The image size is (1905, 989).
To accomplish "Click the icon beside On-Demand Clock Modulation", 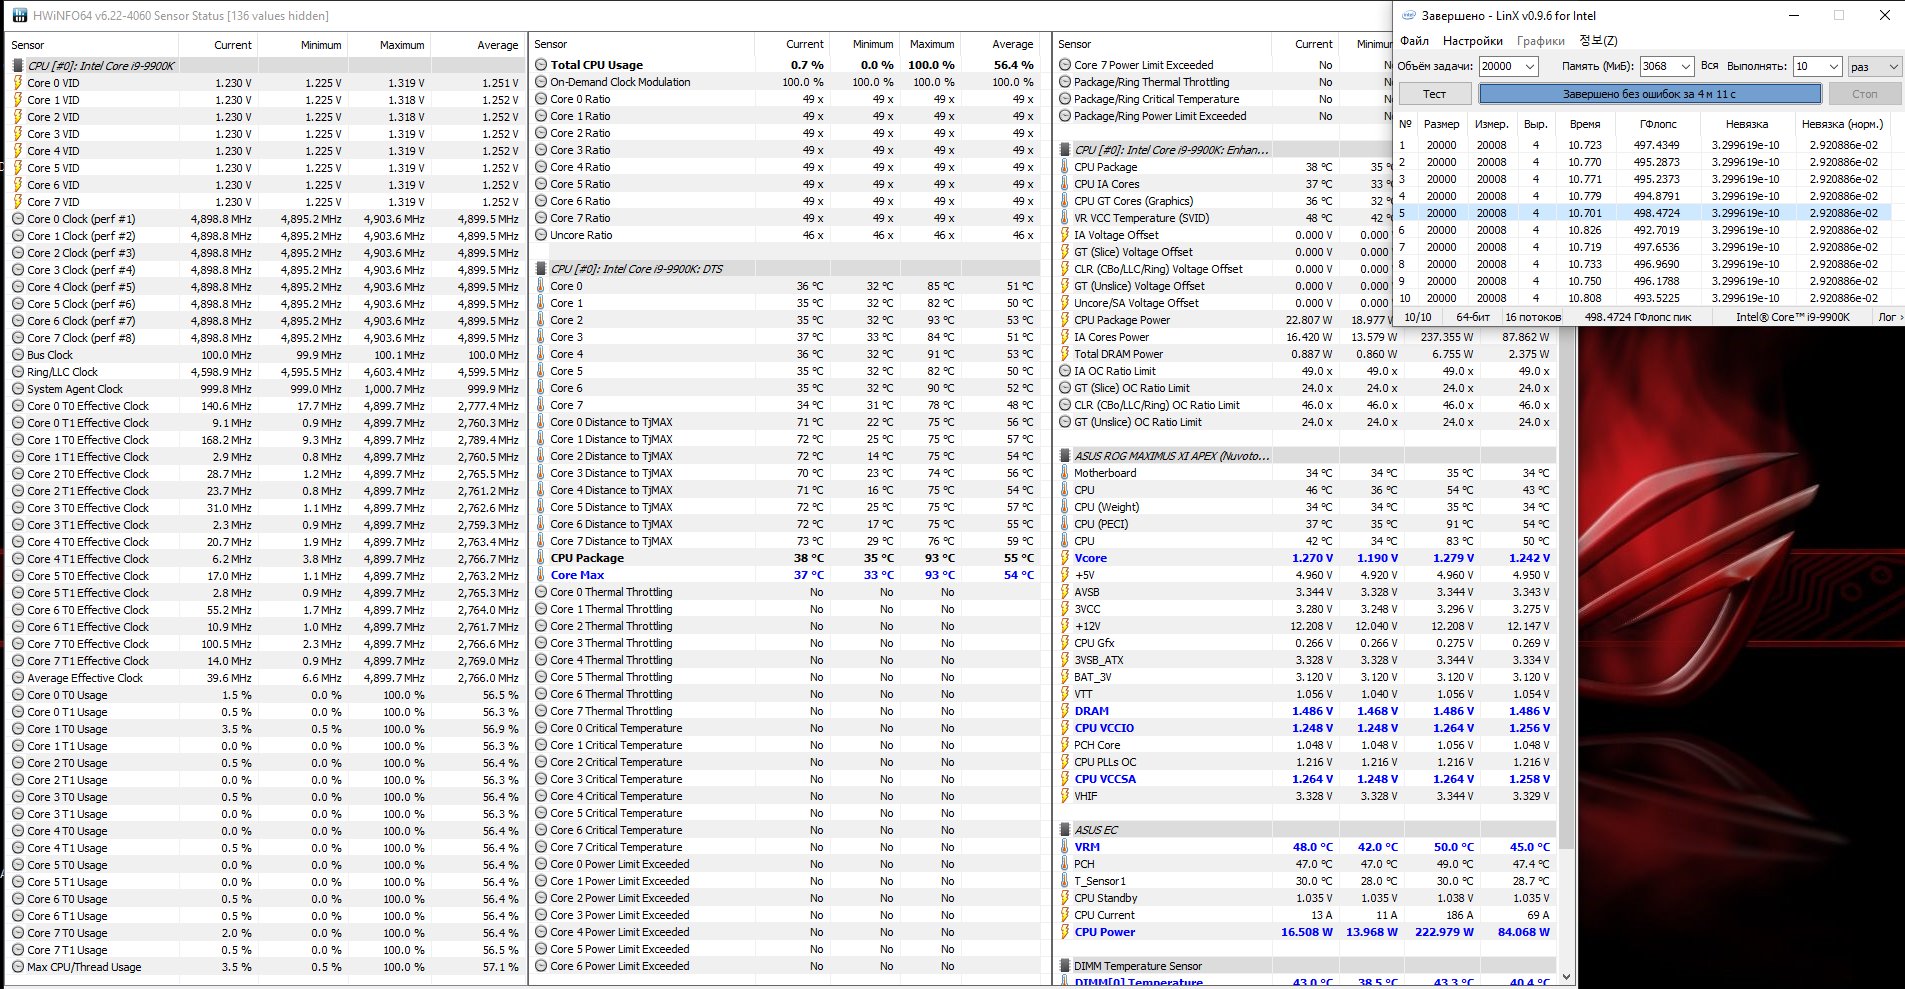I will pos(541,82).
